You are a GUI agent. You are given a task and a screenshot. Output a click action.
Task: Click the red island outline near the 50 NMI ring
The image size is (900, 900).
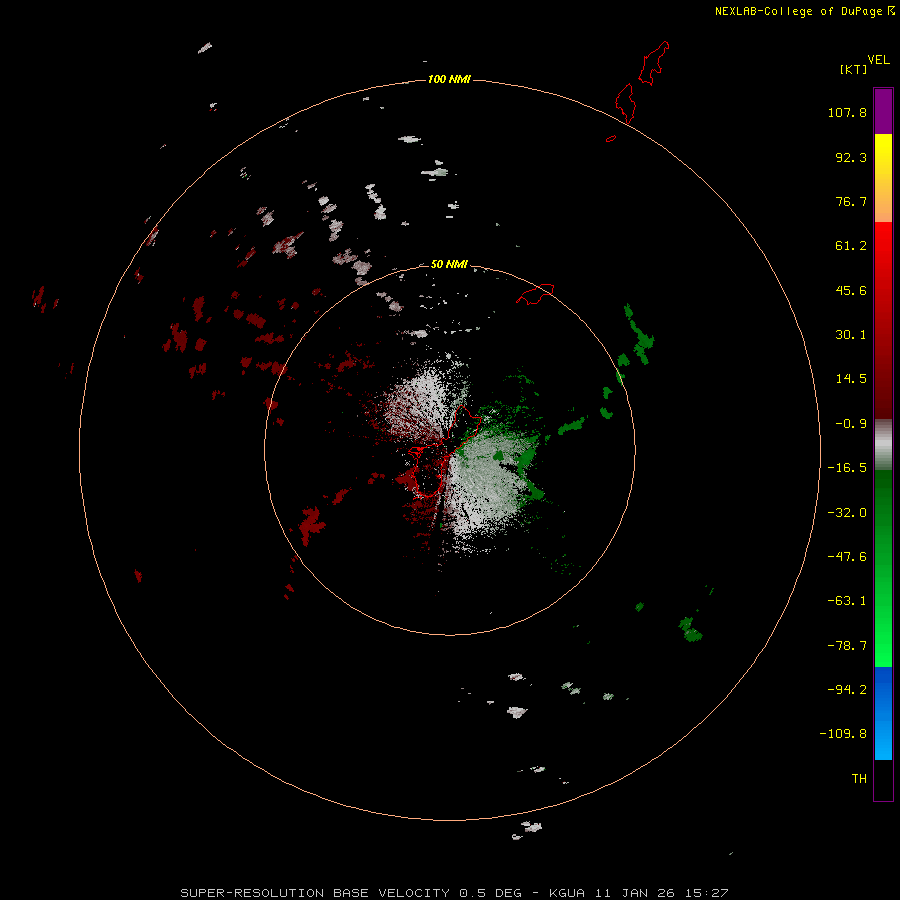click(x=535, y=294)
